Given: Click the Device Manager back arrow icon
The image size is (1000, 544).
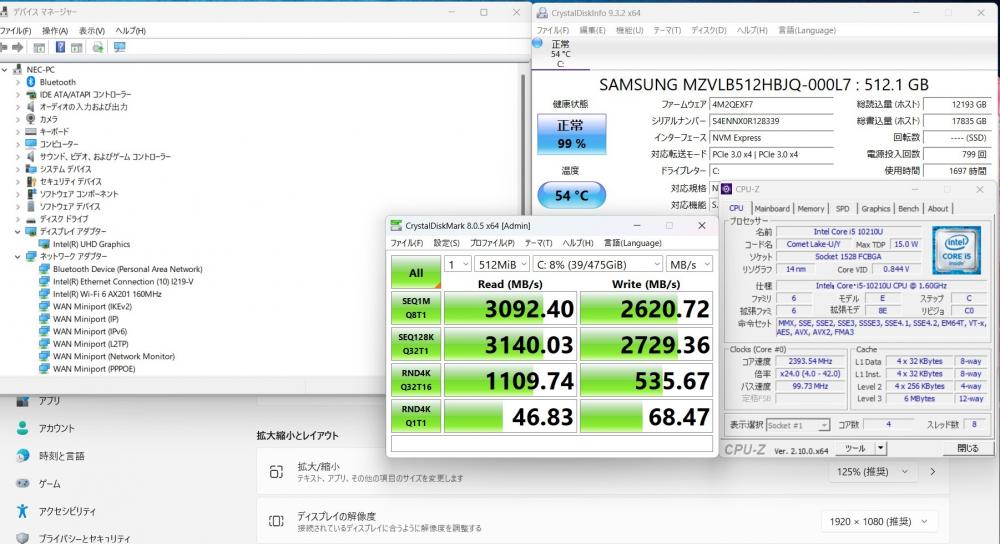Looking at the screenshot, I should pyautogui.click(x=4, y=47).
